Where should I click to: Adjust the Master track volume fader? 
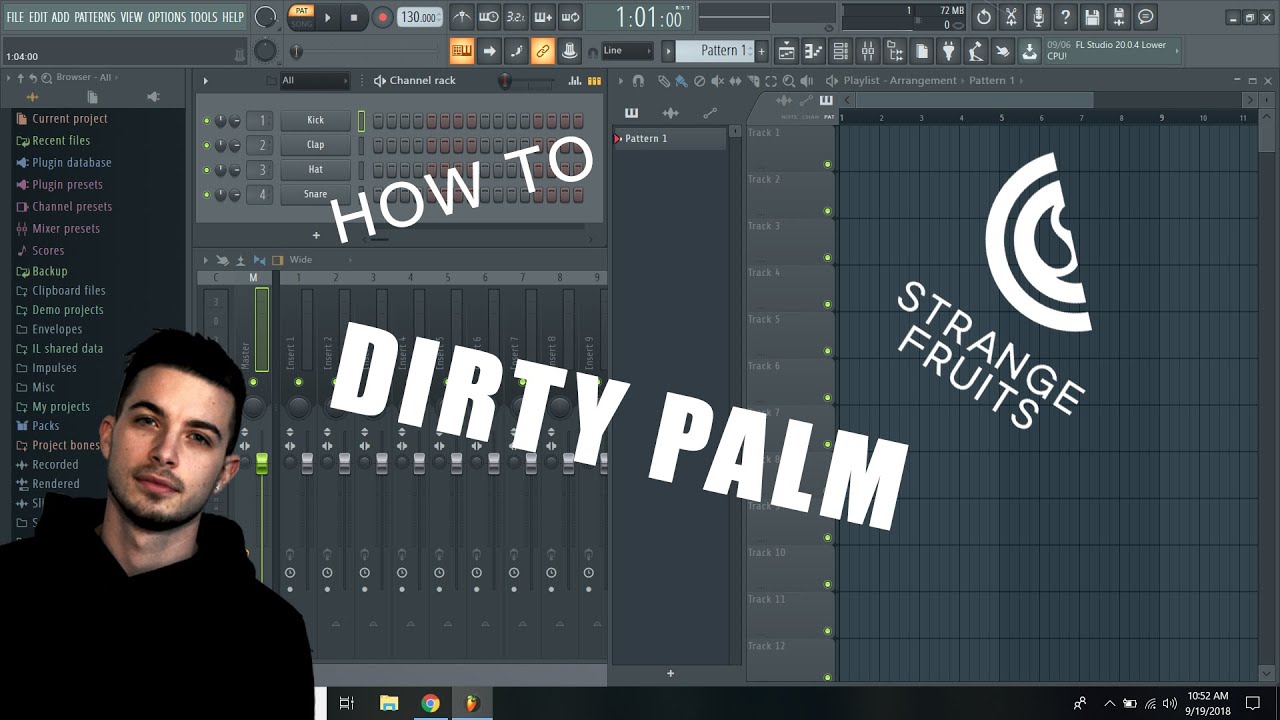click(262, 463)
